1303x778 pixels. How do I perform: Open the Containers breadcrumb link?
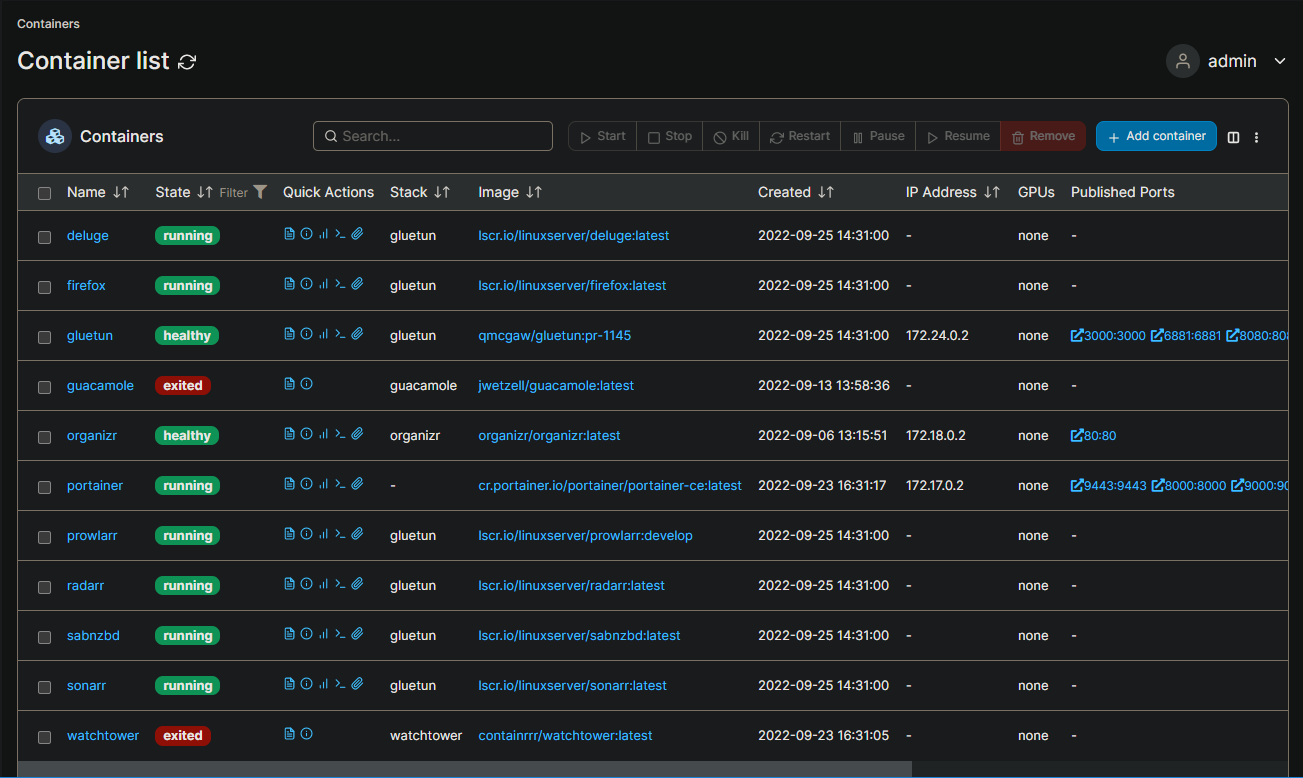(47, 23)
